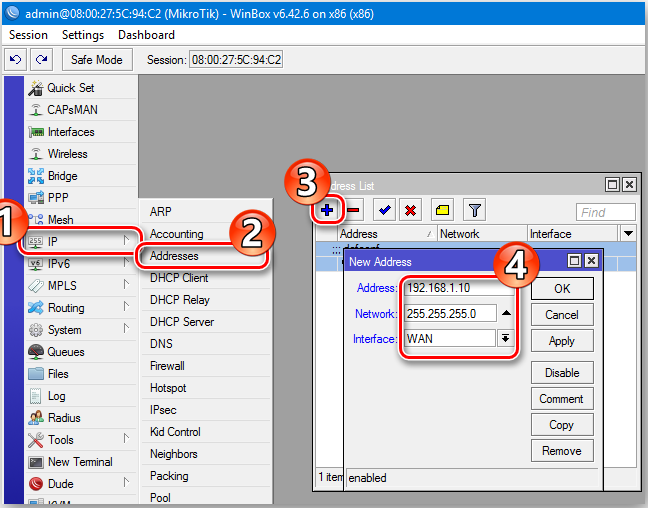Open the PPP sidebar item
This screenshot has height=508, width=648.
tap(81, 198)
